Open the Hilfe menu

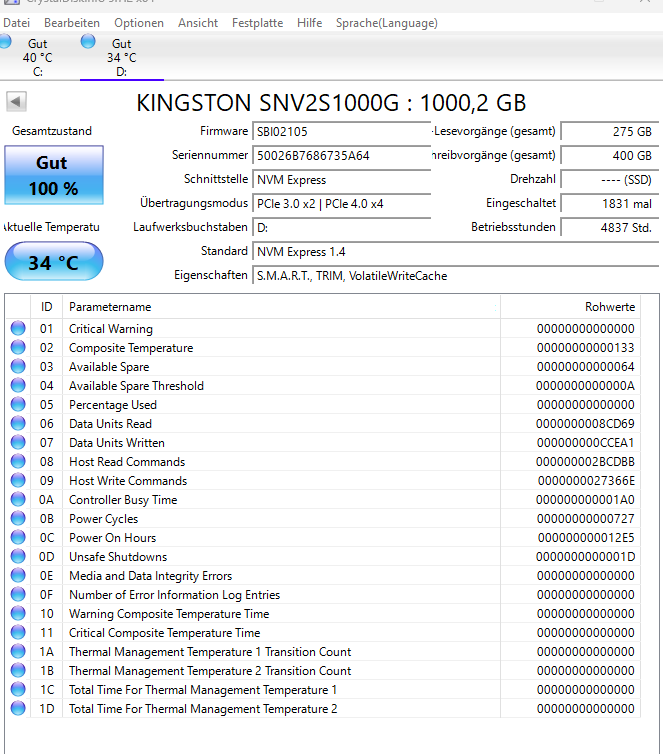(x=310, y=23)
